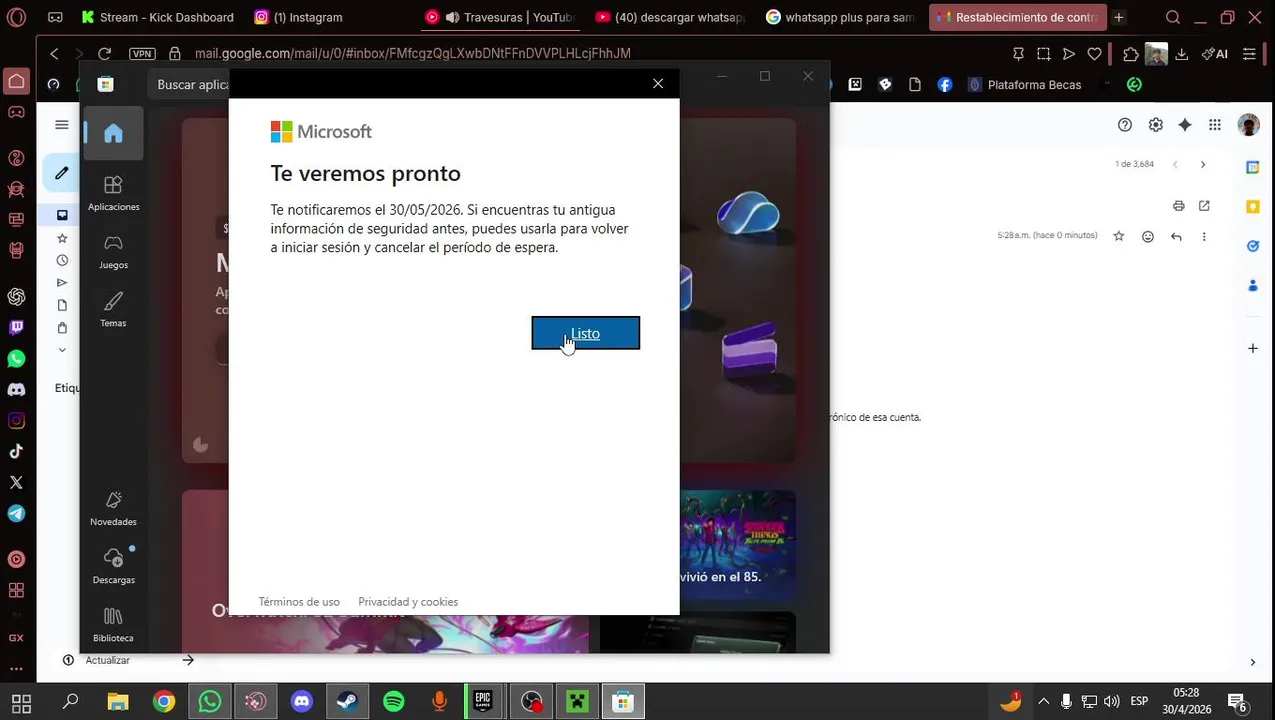Print the email with printer icon

click(x=1178, y=206)
